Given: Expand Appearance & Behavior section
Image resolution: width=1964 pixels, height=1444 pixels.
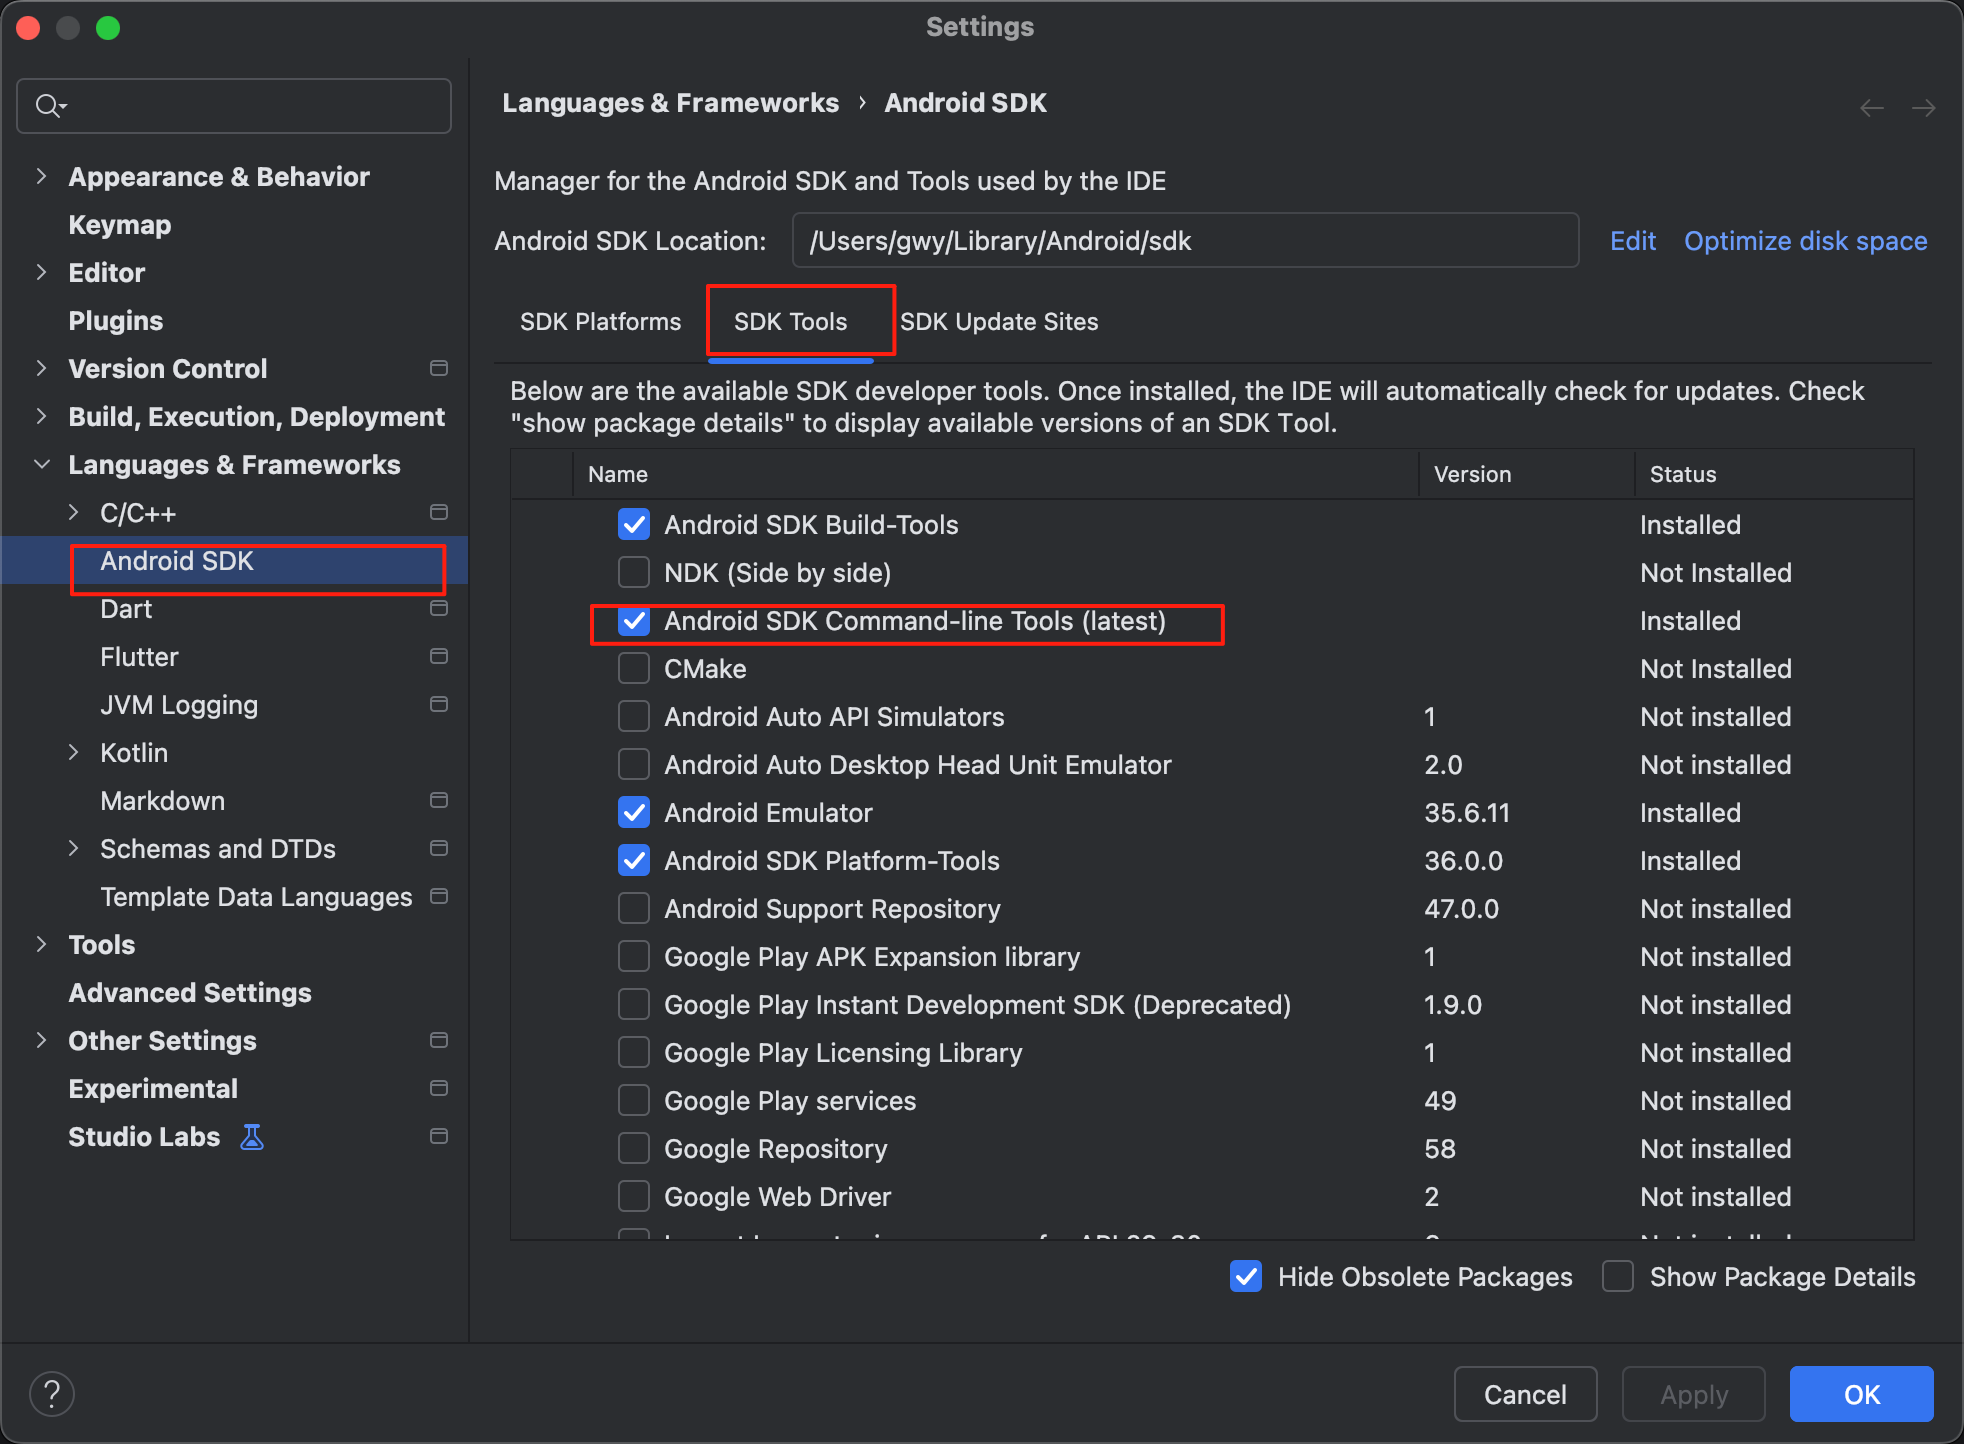Looking at the screenshot, I should coord(41,176).
